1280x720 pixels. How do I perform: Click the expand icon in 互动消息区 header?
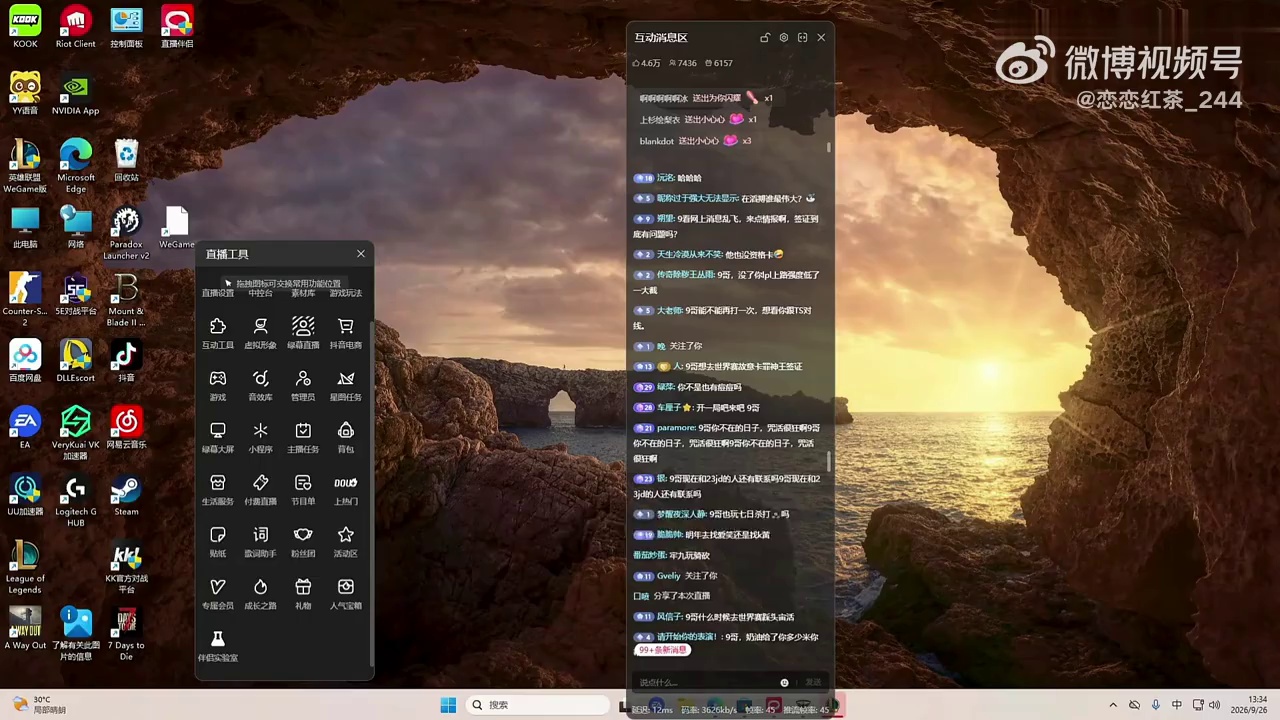pyautogui.click(x=802, y=38)
